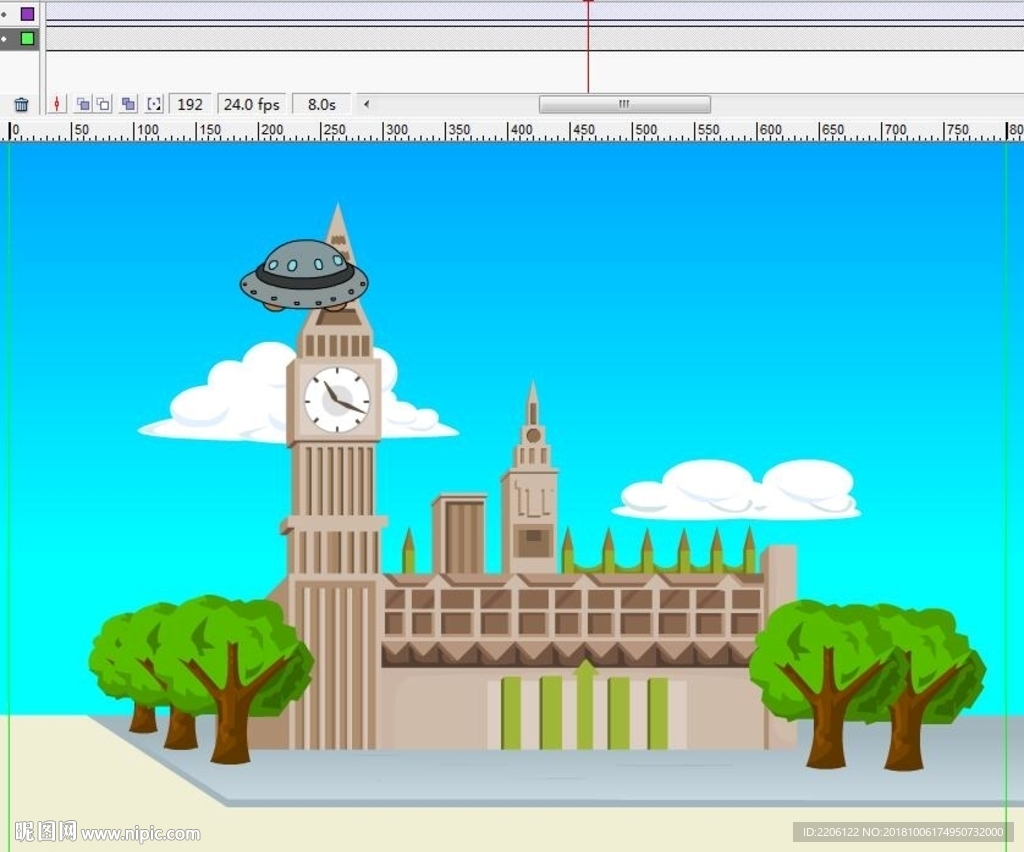Toggle Edit Multiple Frames button
Screen dimensions: 1024x852
coord(129,104)
